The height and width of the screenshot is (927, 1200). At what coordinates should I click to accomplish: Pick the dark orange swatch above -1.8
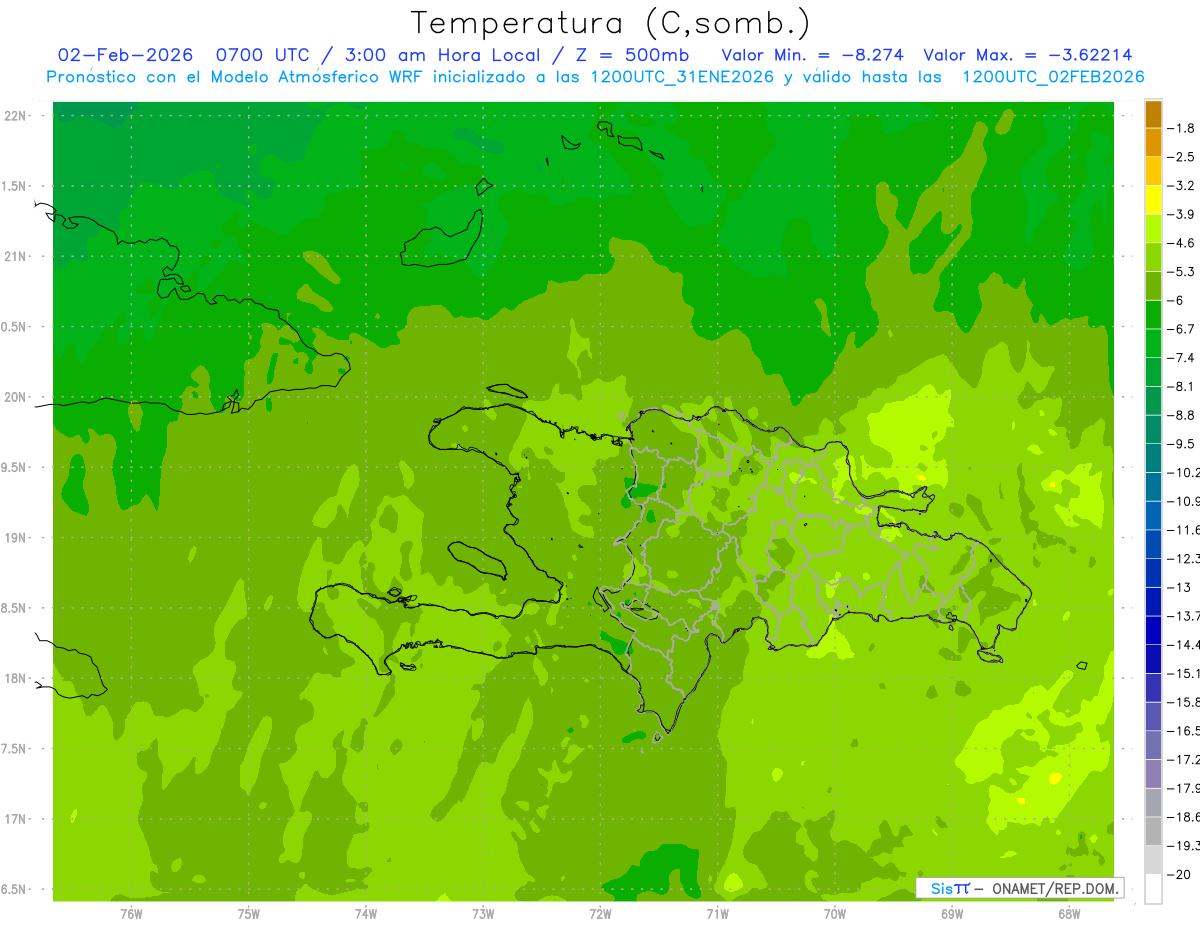pos(1153,114)
